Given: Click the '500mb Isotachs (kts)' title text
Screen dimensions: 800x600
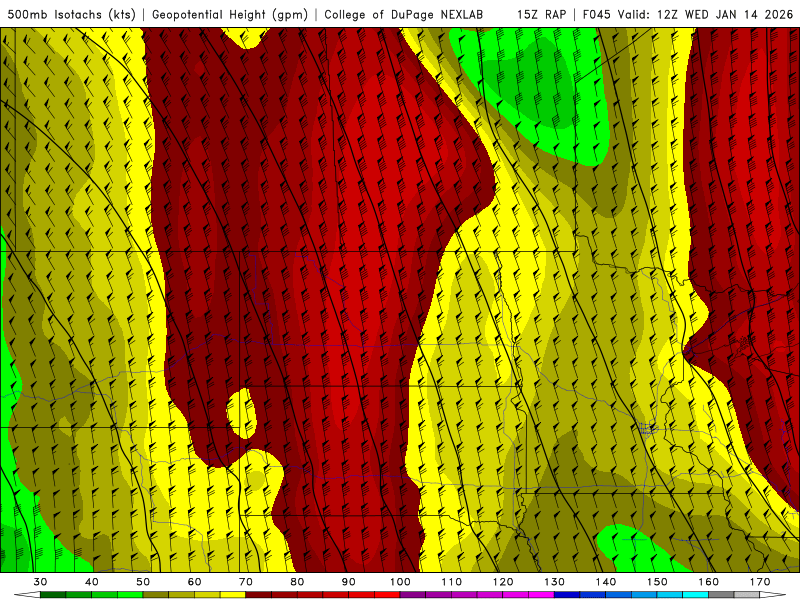Looking at the screenshot, I should click(71, 14).
